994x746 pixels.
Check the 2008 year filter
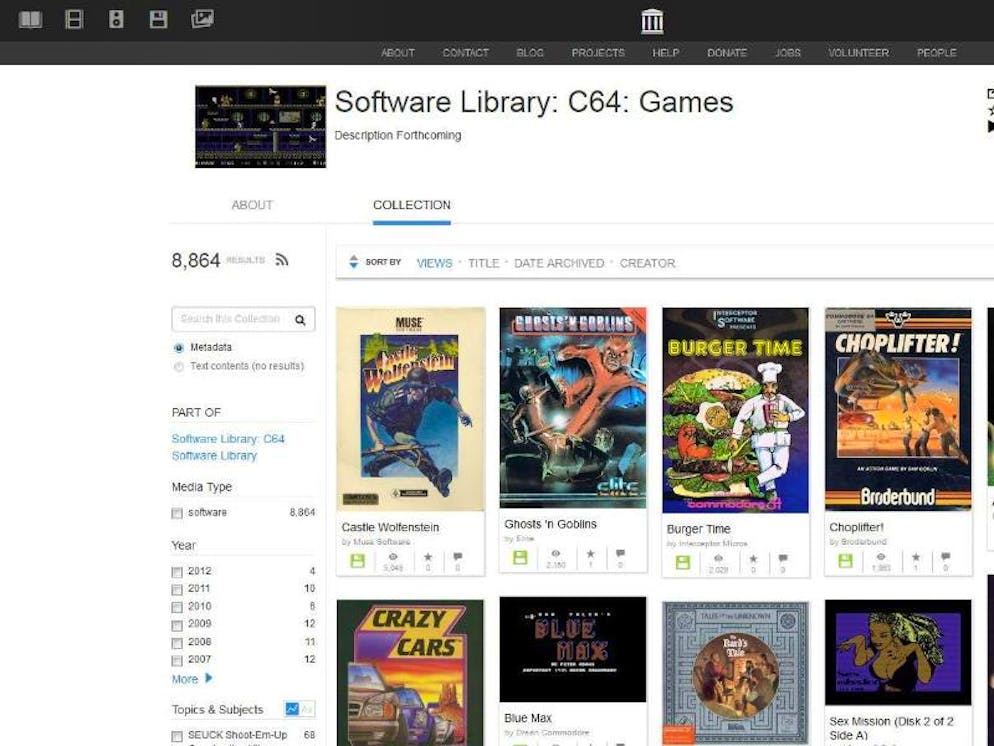point(177,643)
